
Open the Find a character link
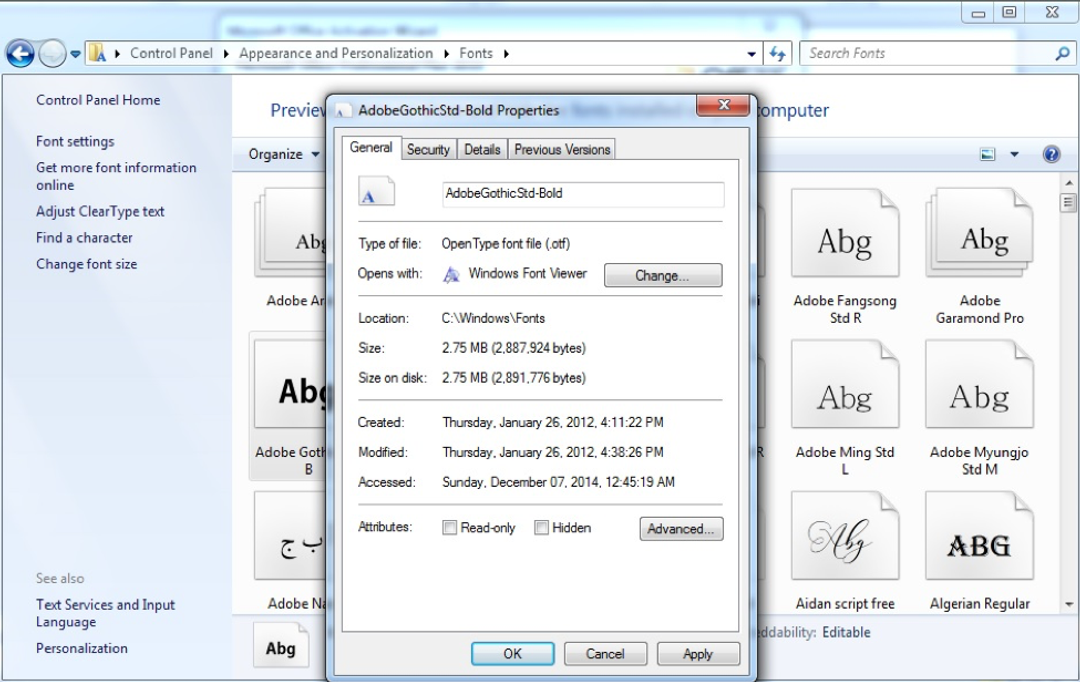(84, 238)
